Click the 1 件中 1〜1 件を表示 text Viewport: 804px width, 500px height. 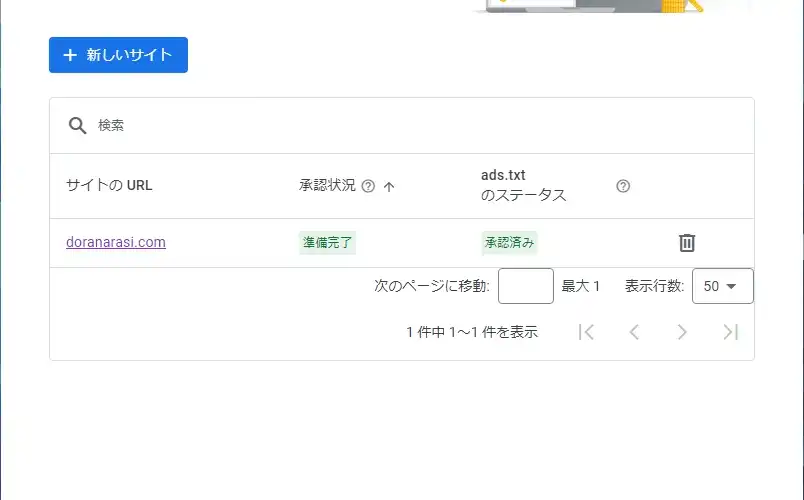pyautogui.click(x=472, y=332)
